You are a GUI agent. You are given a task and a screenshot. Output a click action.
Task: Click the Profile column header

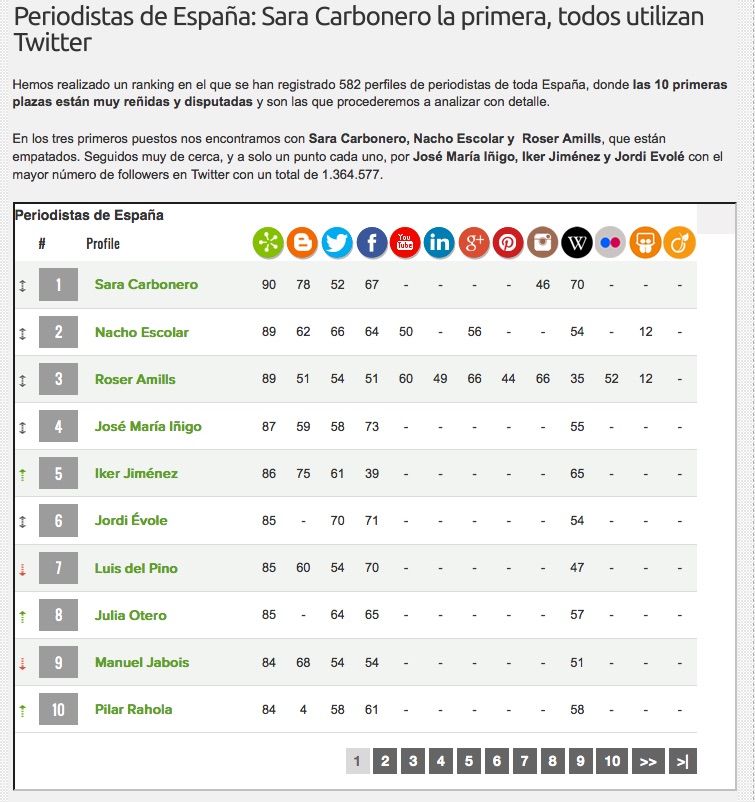103,244
